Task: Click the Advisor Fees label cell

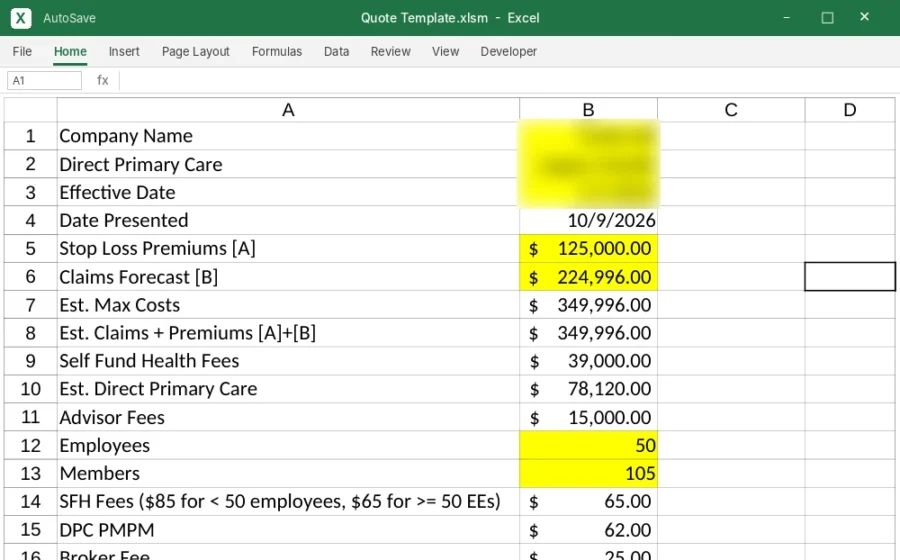Action: [288, 417]
